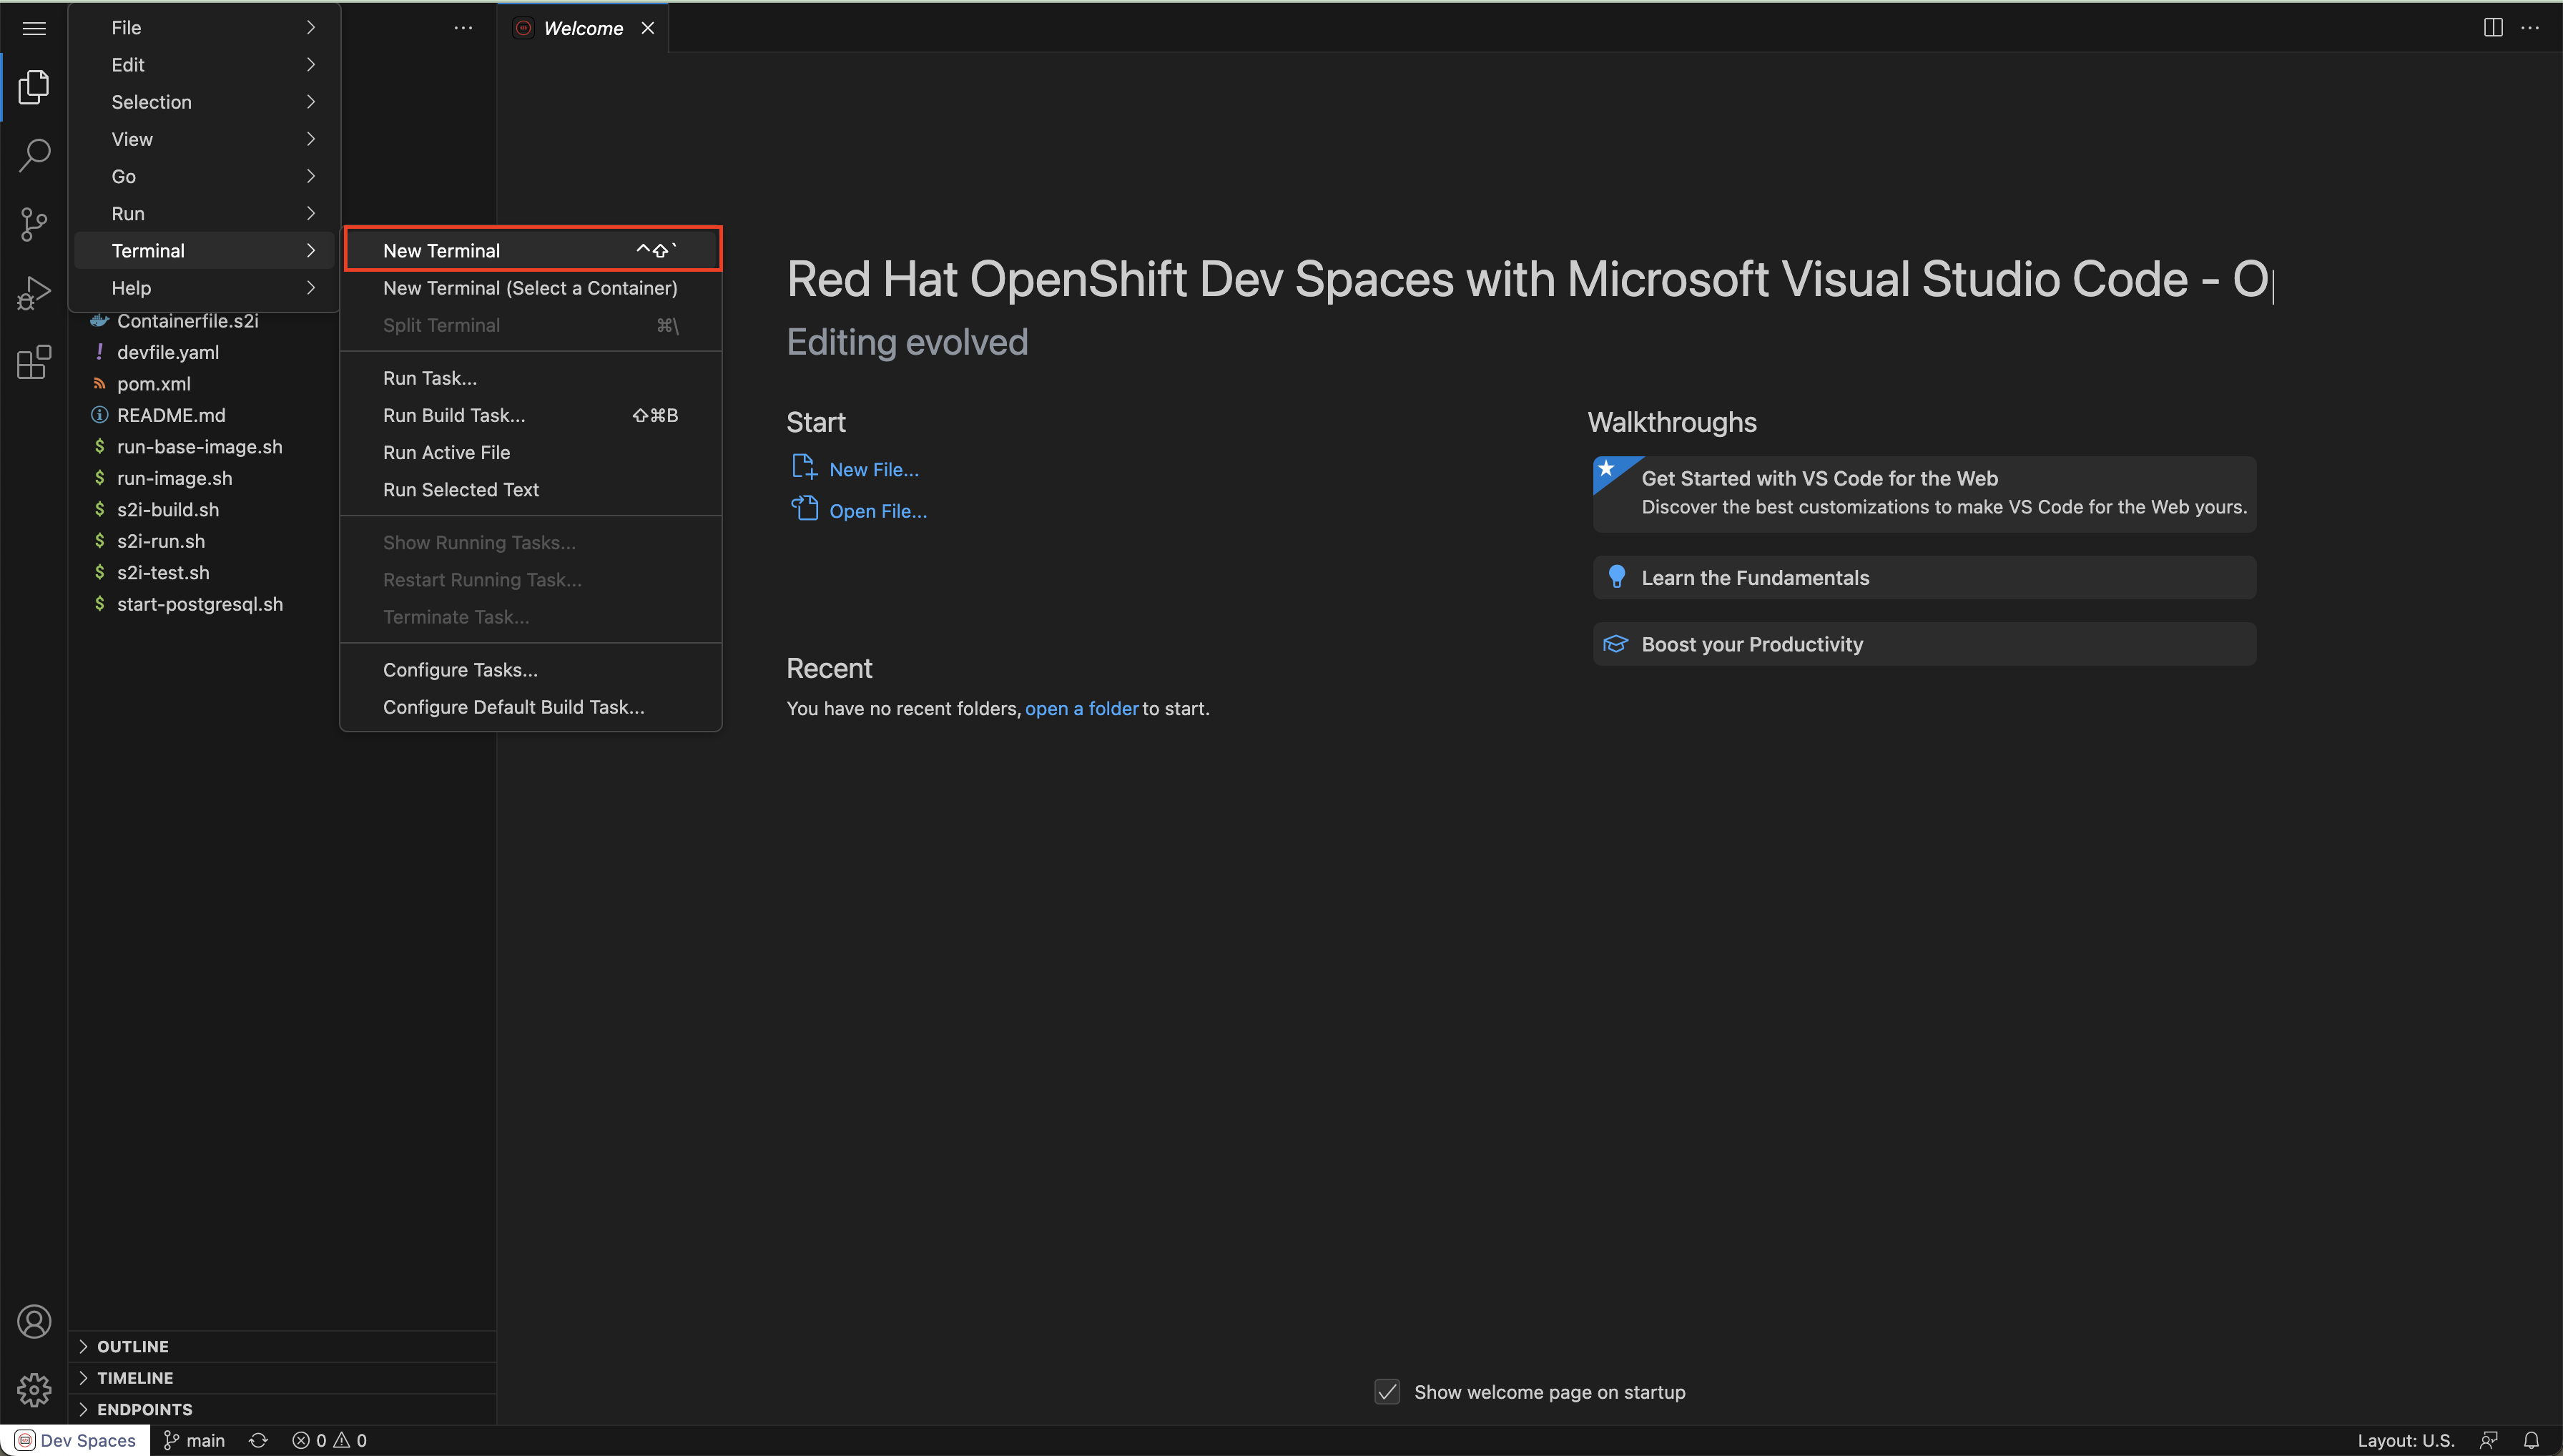Click the open a folder link
The width and height of the screenshot is (2563, 1456).
(x=1081, y=708)
